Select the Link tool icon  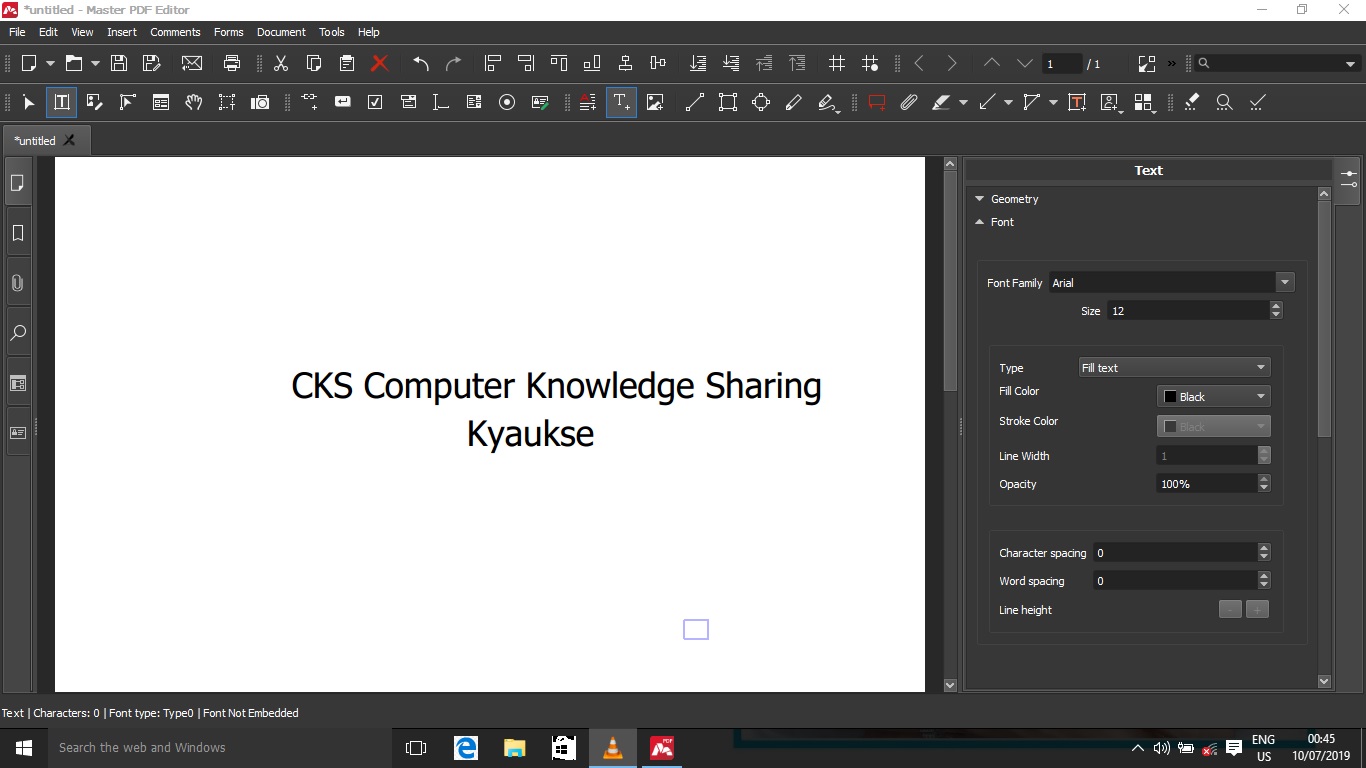310,102
